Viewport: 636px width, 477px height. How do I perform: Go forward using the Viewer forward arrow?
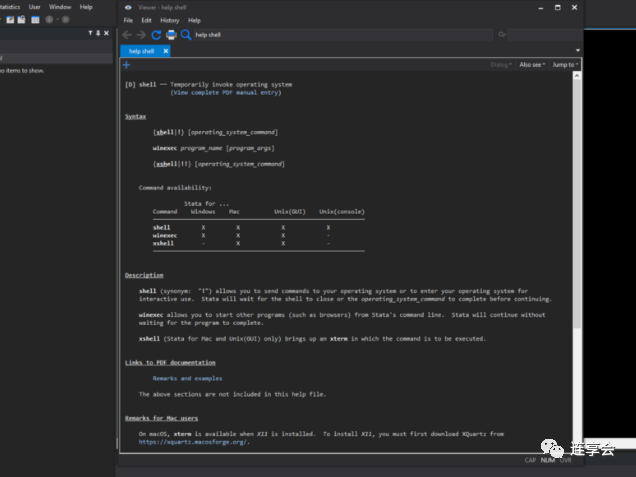tap(141, 35)
